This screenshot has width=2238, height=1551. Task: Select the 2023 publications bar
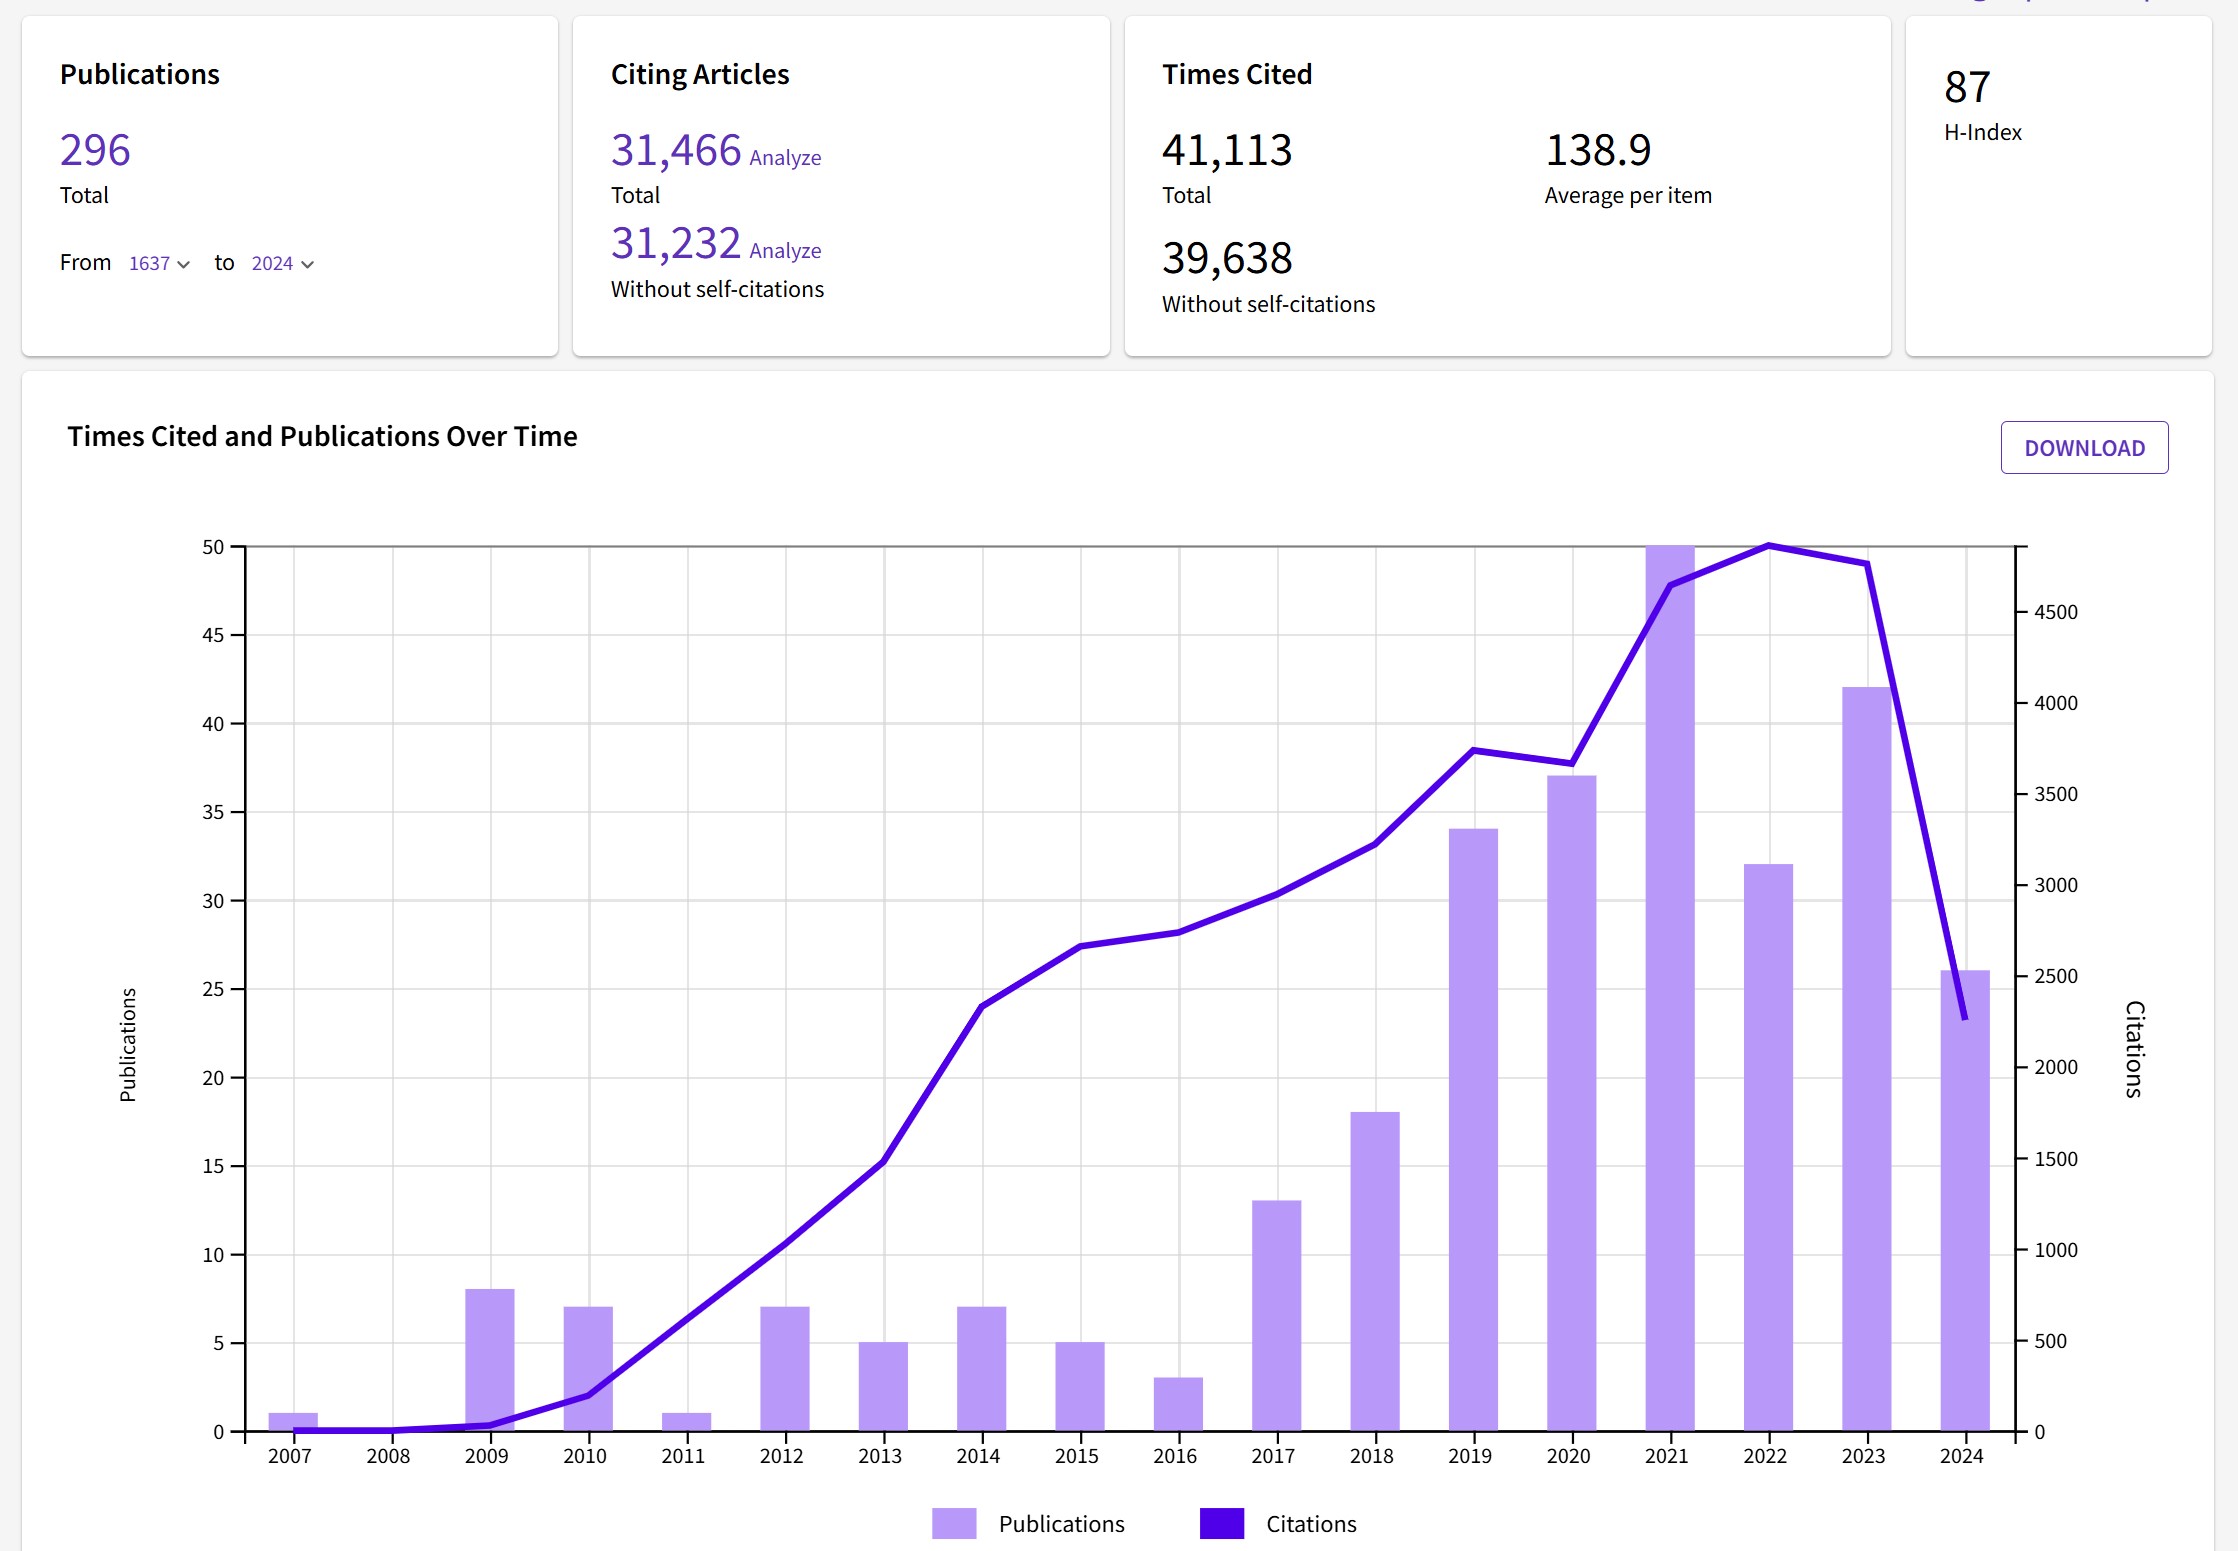coord(1867,1058)
